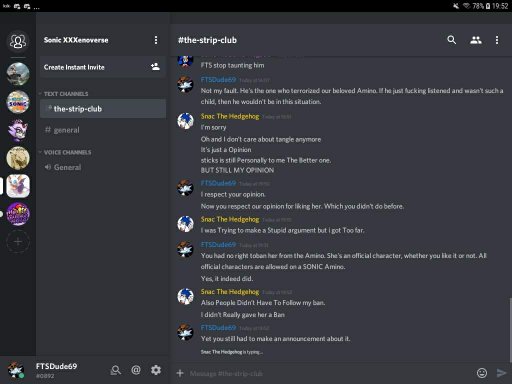The width and height of the screenshot is (512, 384).
Task: Open search in channel header
Action: [452, 40]
